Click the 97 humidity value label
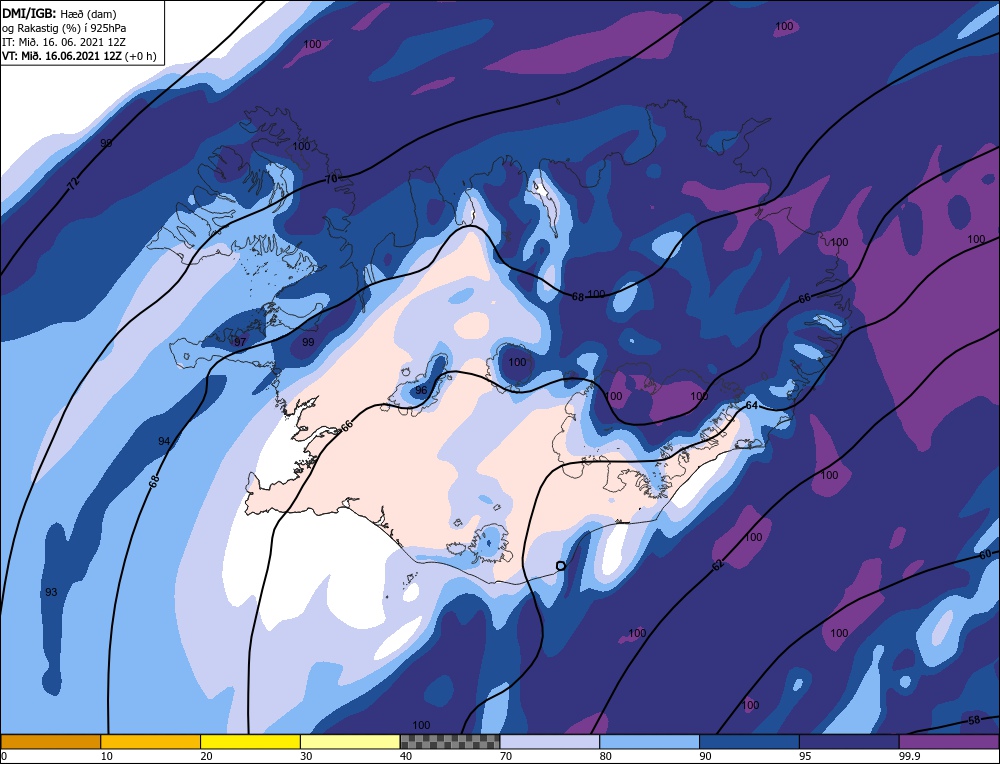 (240, 342)
